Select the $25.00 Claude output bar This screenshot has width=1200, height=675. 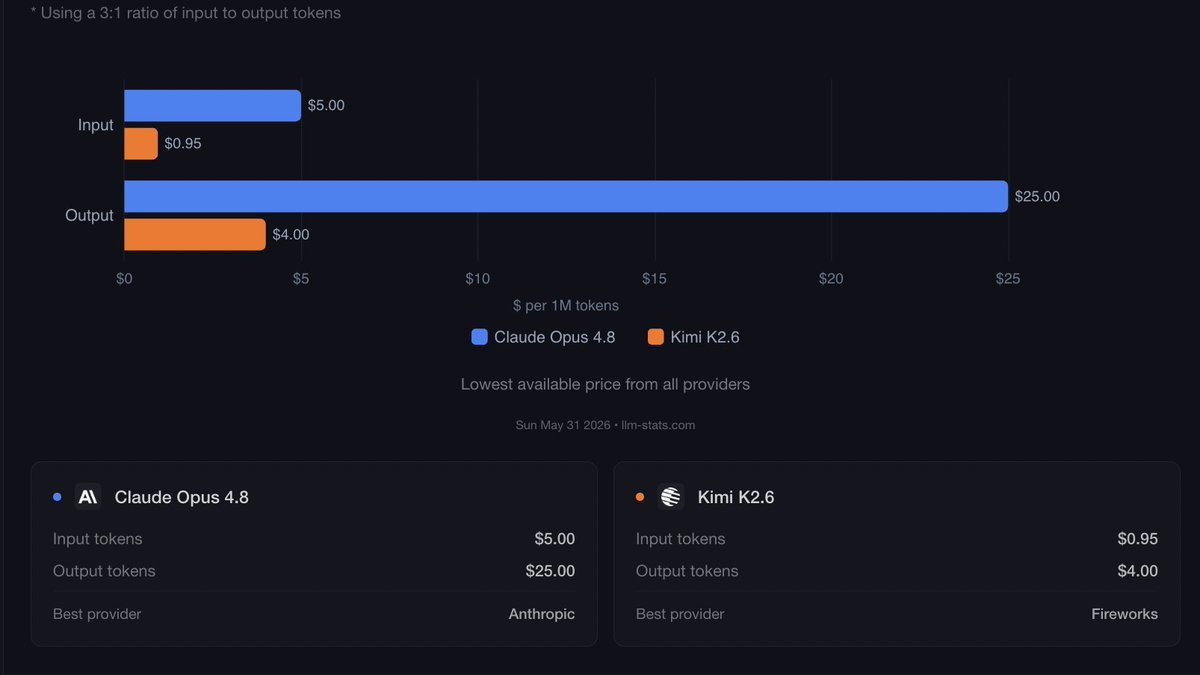point(566,196)
